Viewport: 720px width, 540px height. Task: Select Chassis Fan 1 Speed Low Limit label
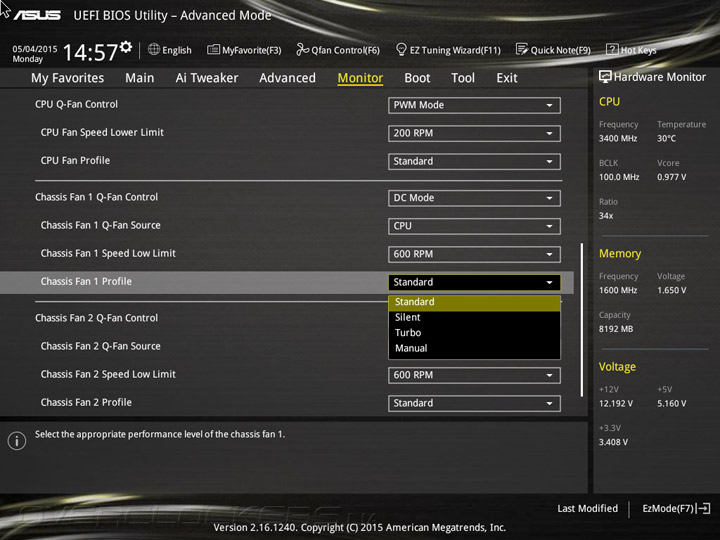tap(108, 253)
